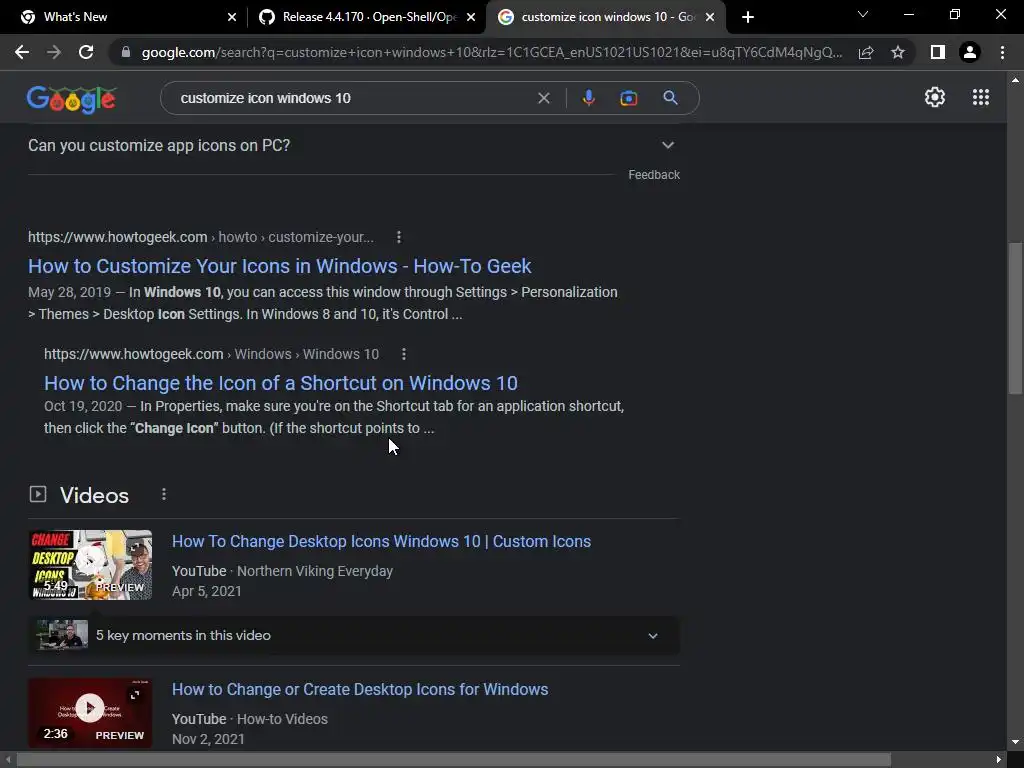1024x768 pixels.
Task: Click howtogeek.com customize-your URL breadcrumb
Action: coord(200,237)
